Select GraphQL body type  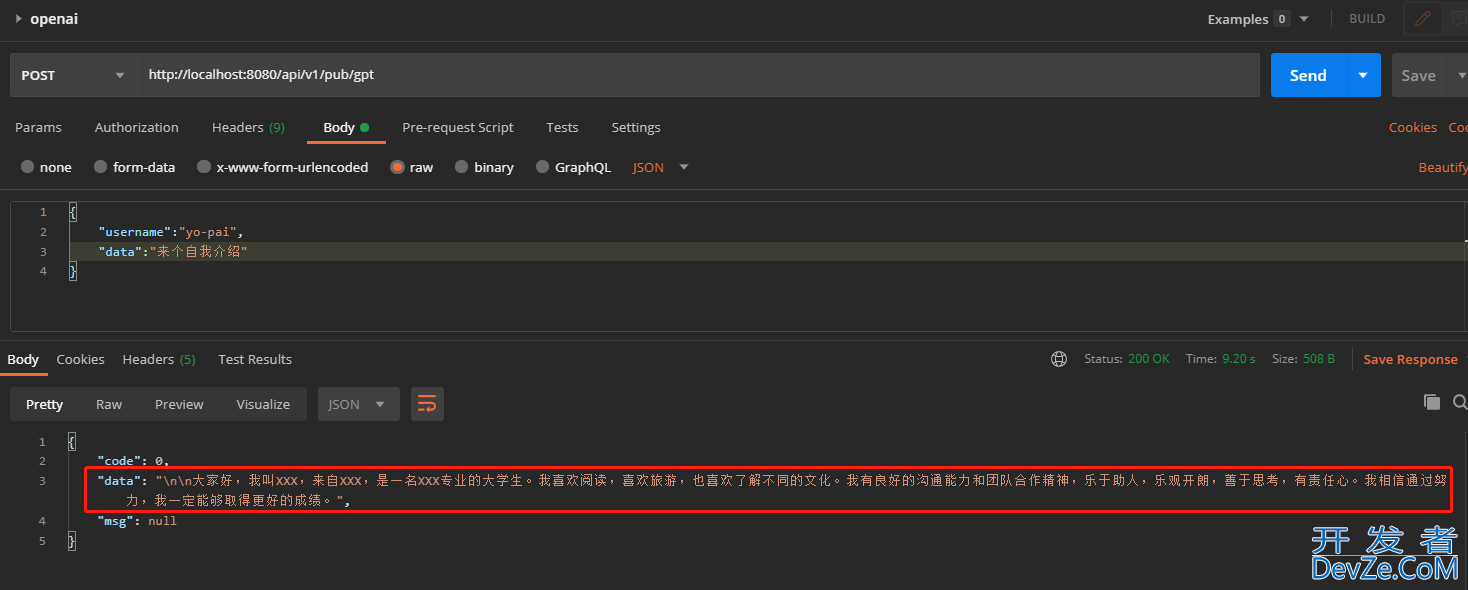543,167
